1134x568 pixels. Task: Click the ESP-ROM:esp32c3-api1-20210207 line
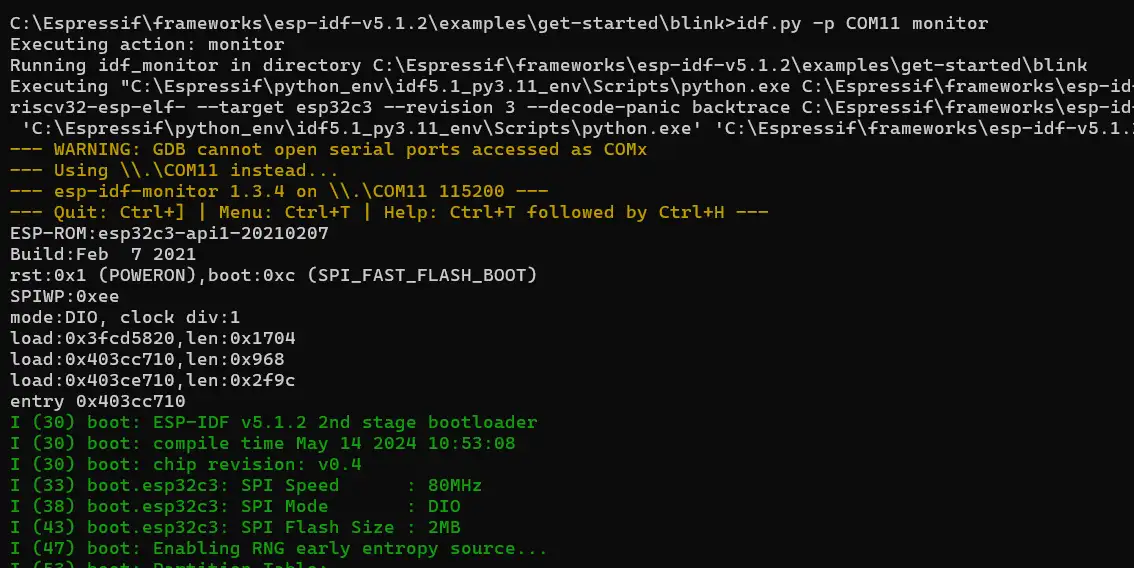point(168,233)
